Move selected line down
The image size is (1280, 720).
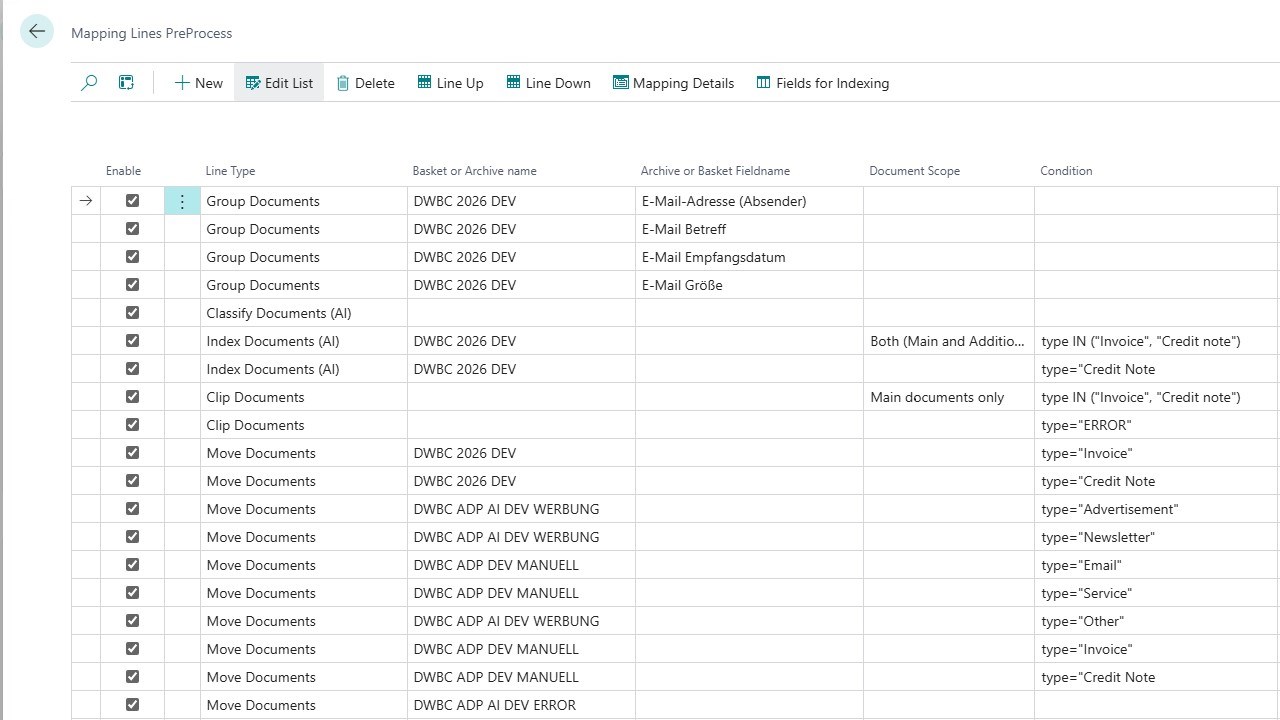coord(548,83)
